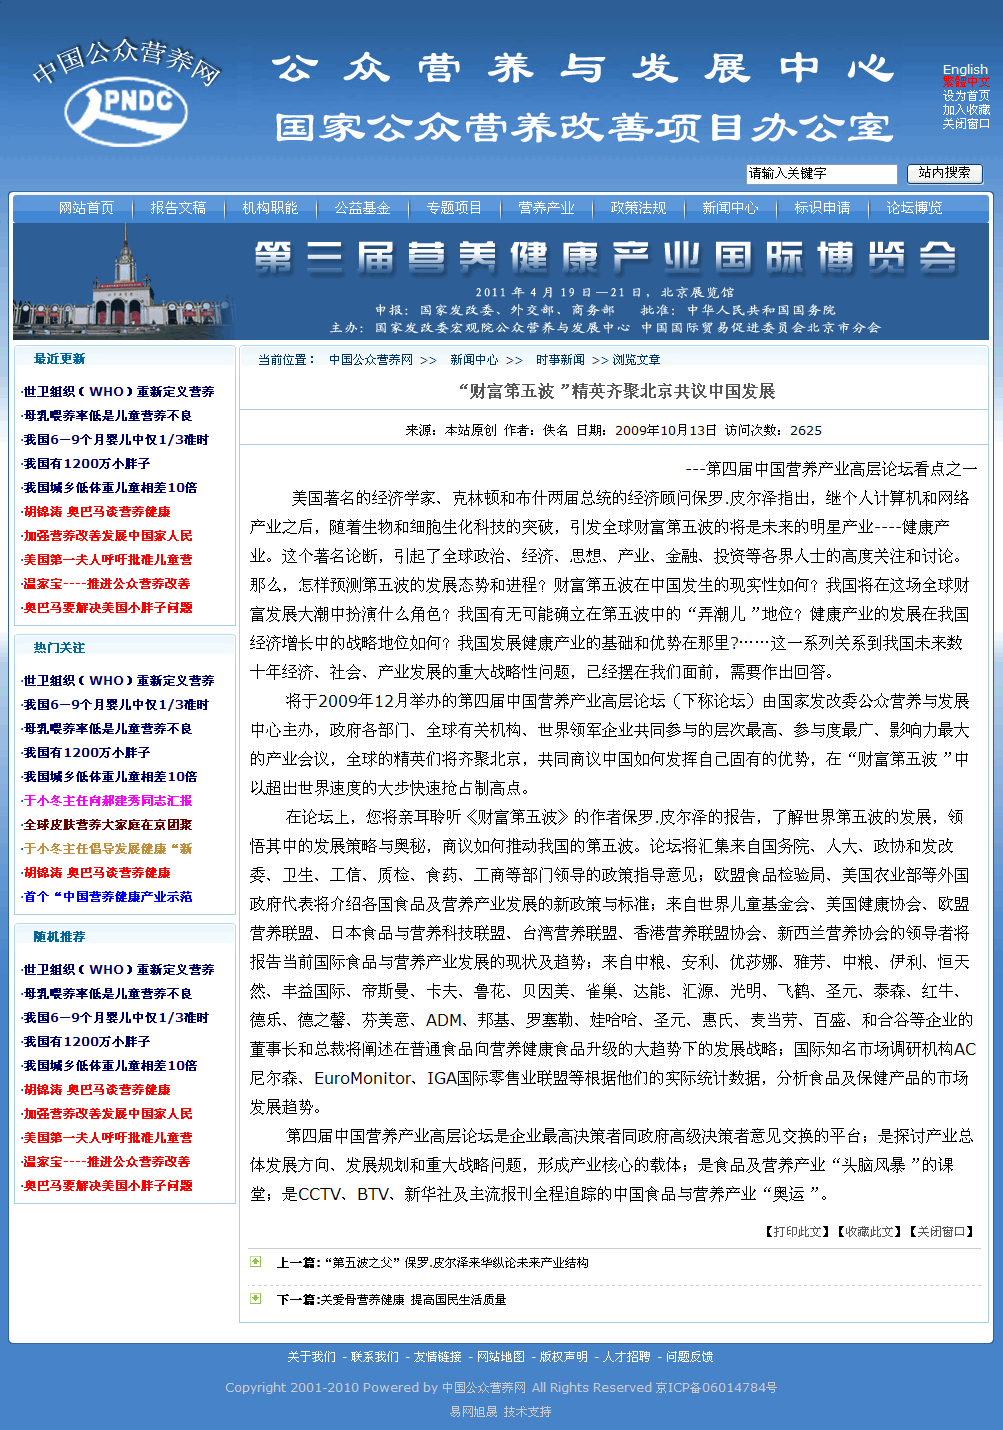The width and height of the screenshot is (1003, 1430).
Task: Open 母乳喂养率低是儿童营养不良 under 热门关注
Action: (107, 729)
